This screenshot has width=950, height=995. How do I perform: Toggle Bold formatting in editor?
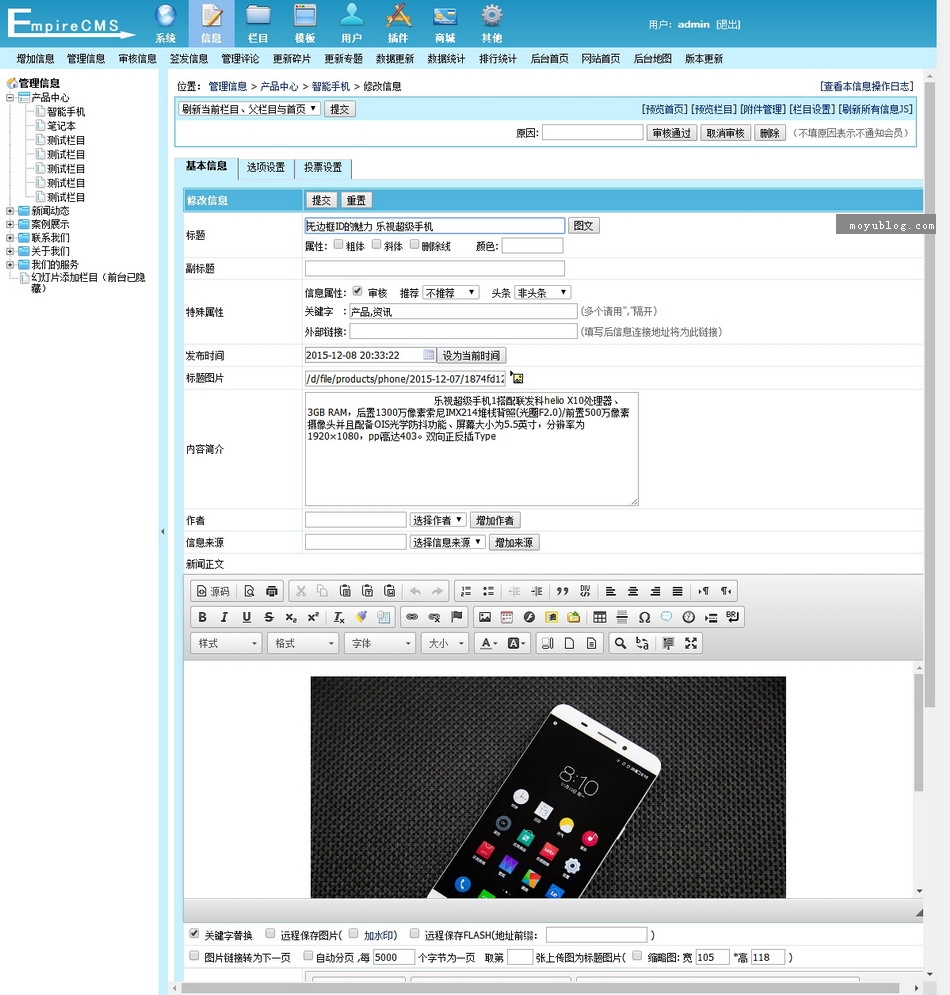click(202, 617)
